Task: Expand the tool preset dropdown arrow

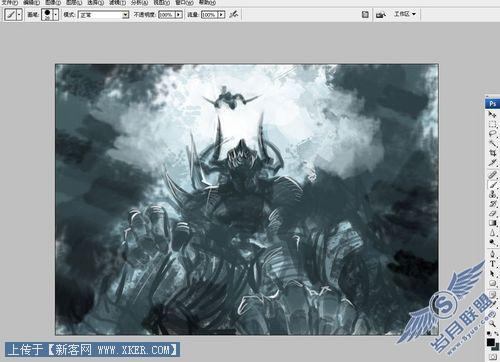Action: (x=19, y=15)
